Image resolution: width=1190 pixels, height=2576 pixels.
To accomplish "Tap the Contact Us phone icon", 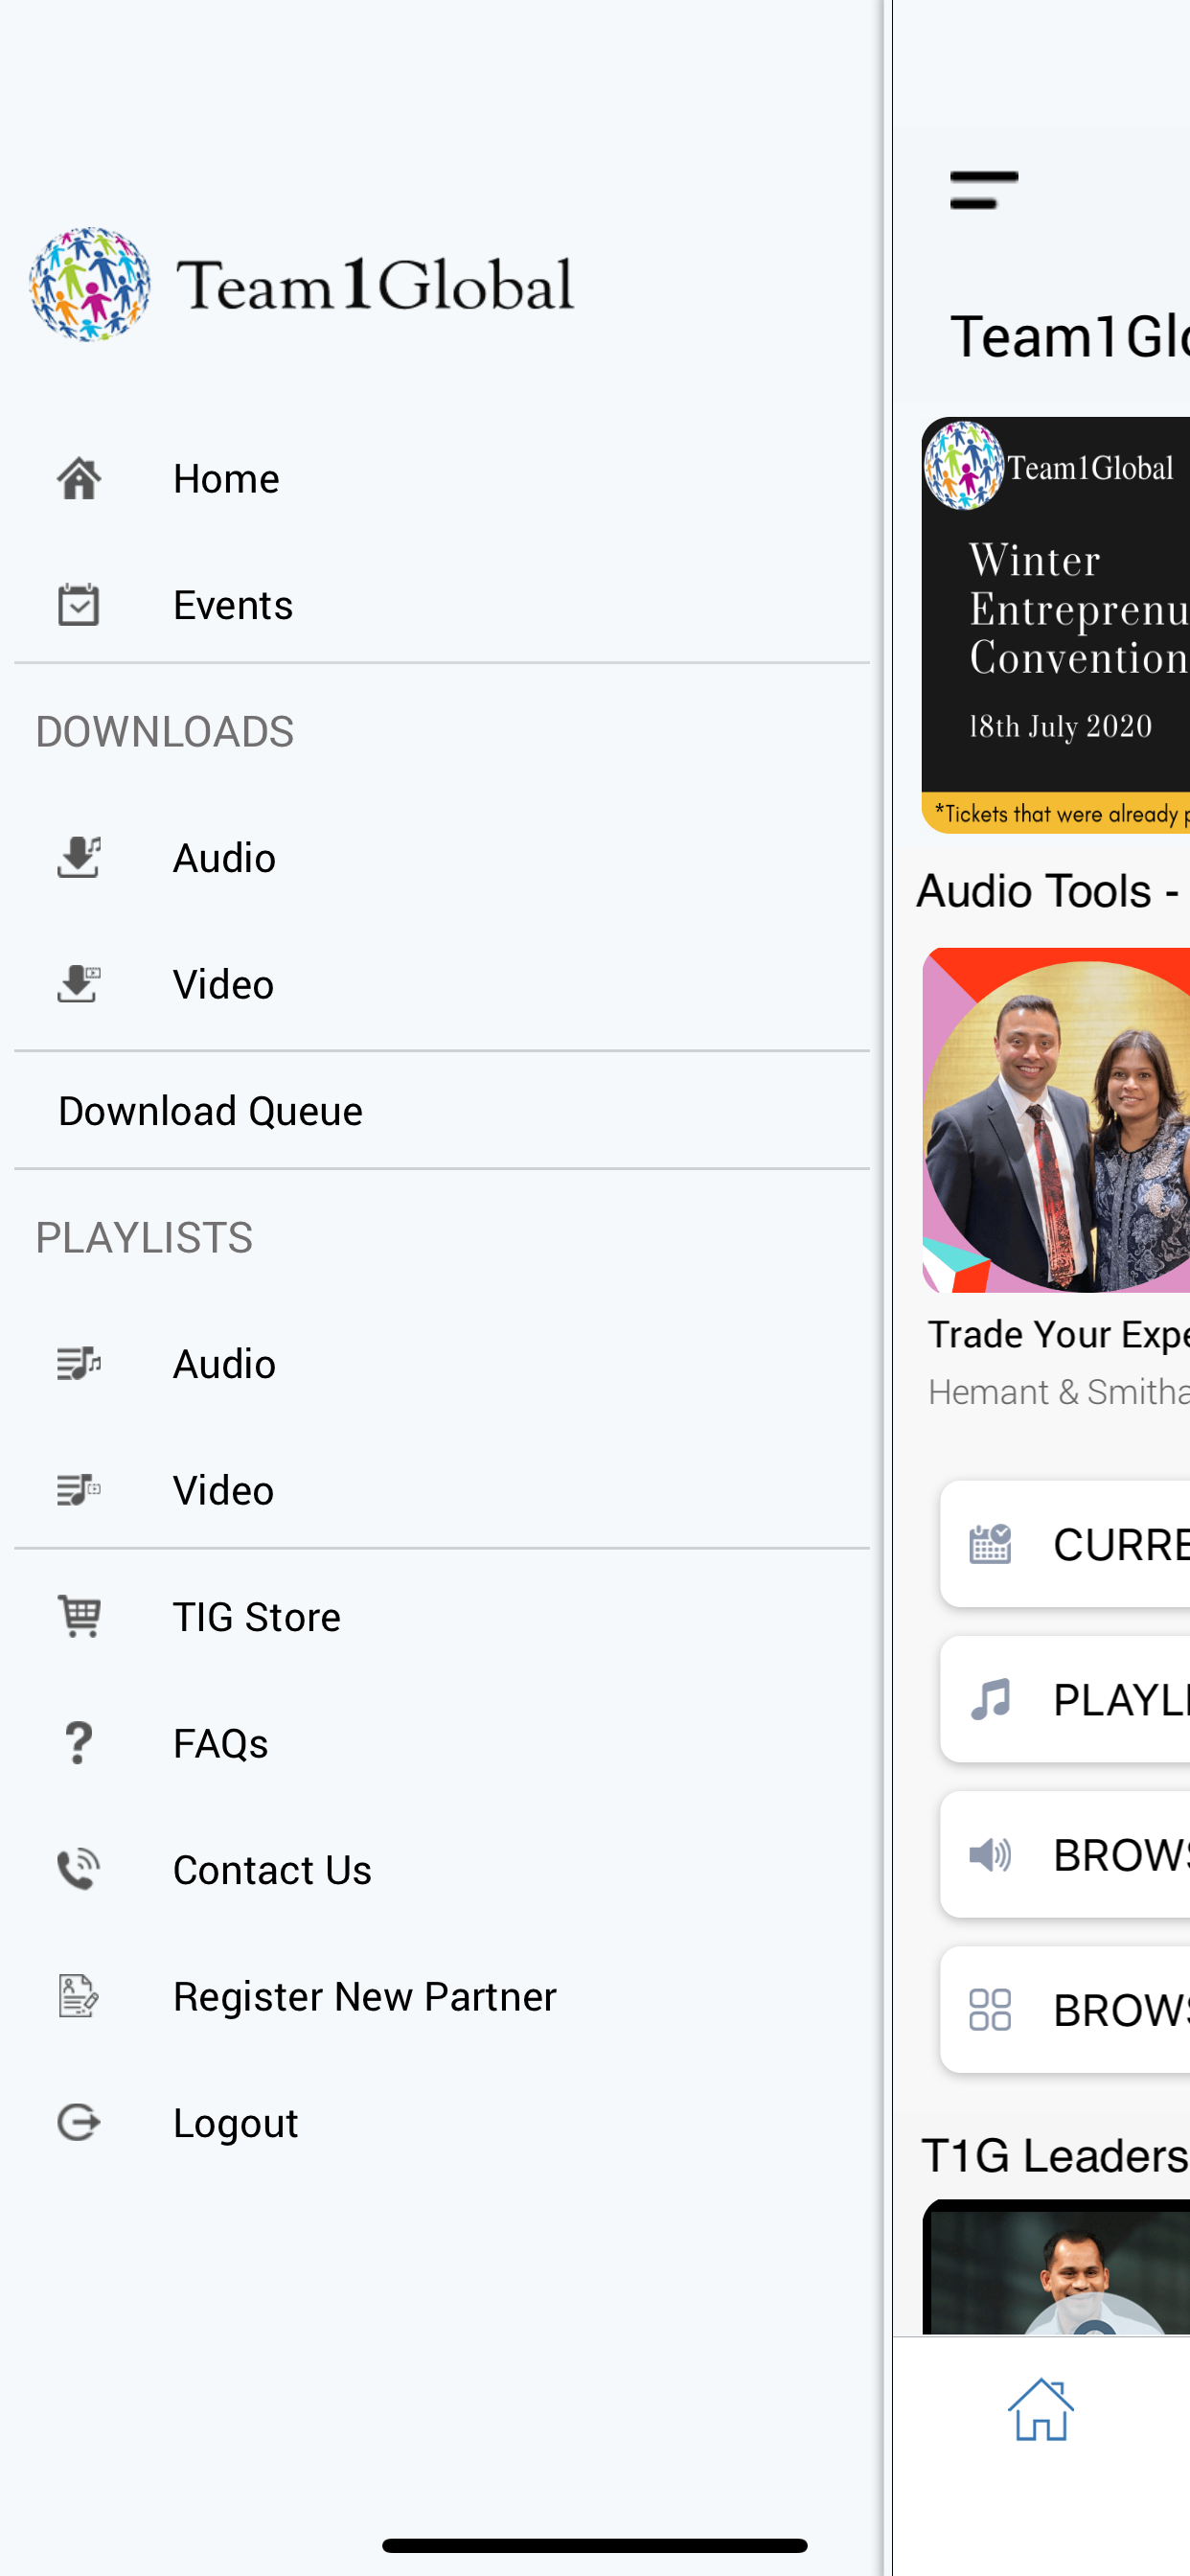I will 79,1869.
